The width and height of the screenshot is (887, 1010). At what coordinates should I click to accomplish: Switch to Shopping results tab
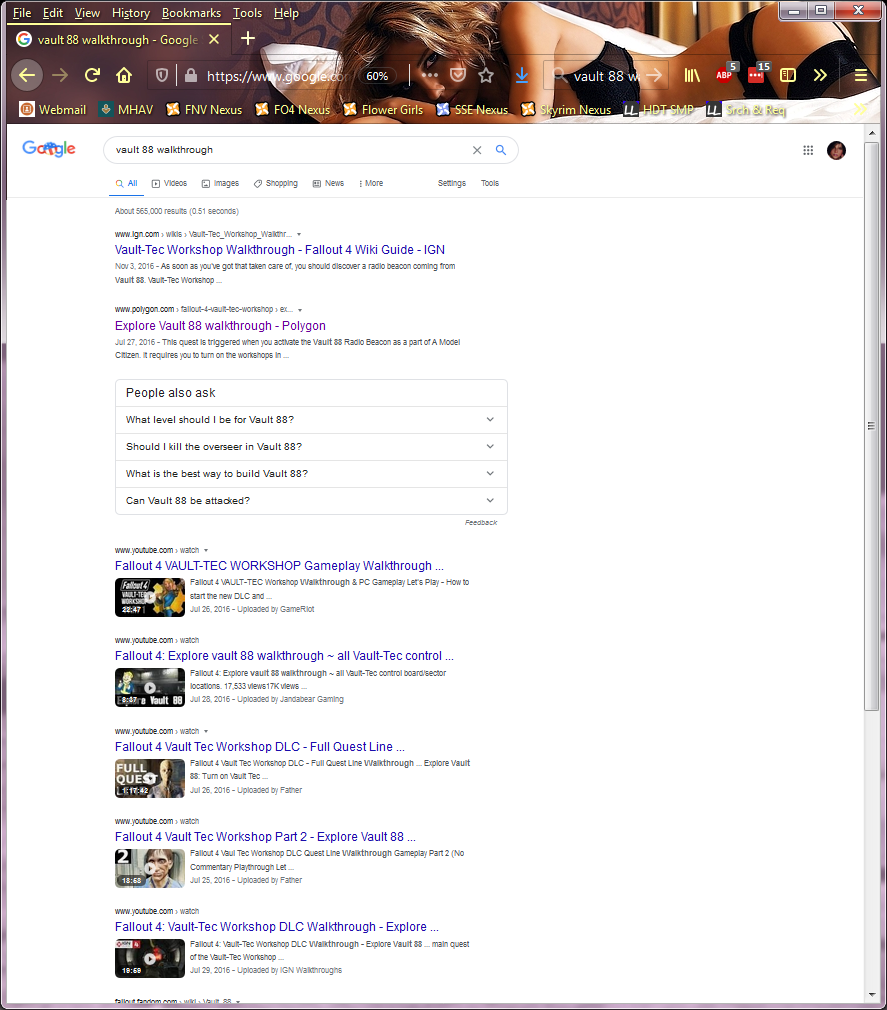[x=276, y=184]
